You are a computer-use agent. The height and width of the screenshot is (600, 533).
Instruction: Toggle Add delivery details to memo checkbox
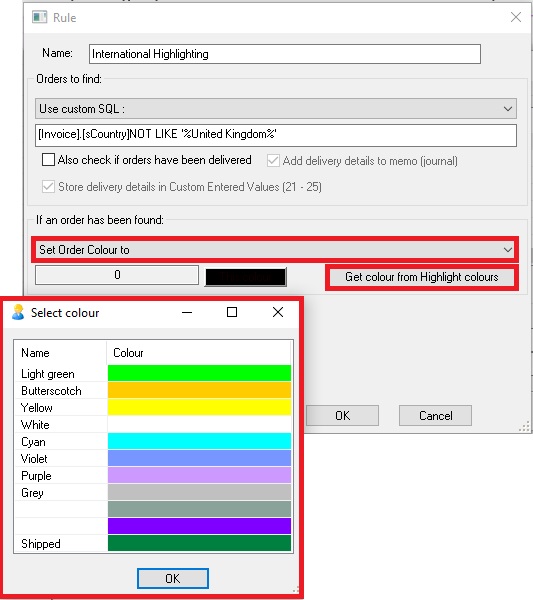[x=273, y=160]
